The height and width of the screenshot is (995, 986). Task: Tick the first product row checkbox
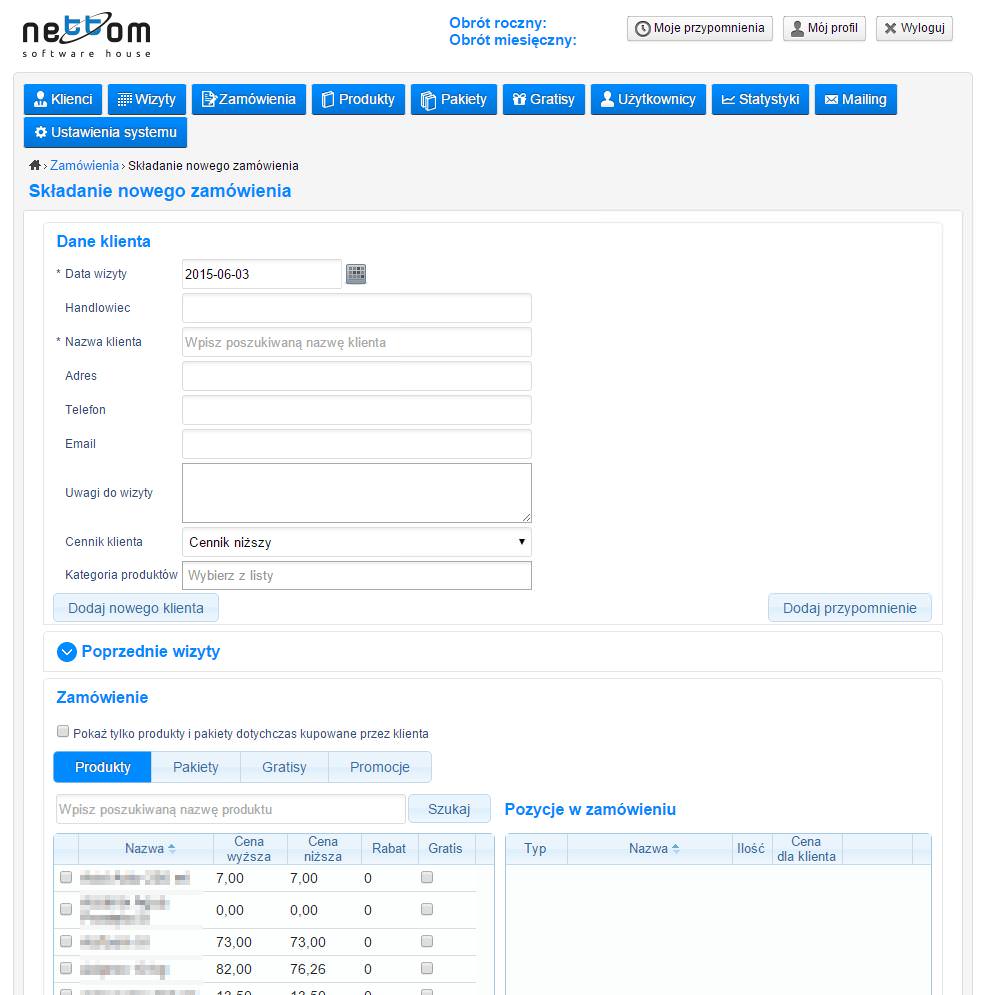pos(66,877)
